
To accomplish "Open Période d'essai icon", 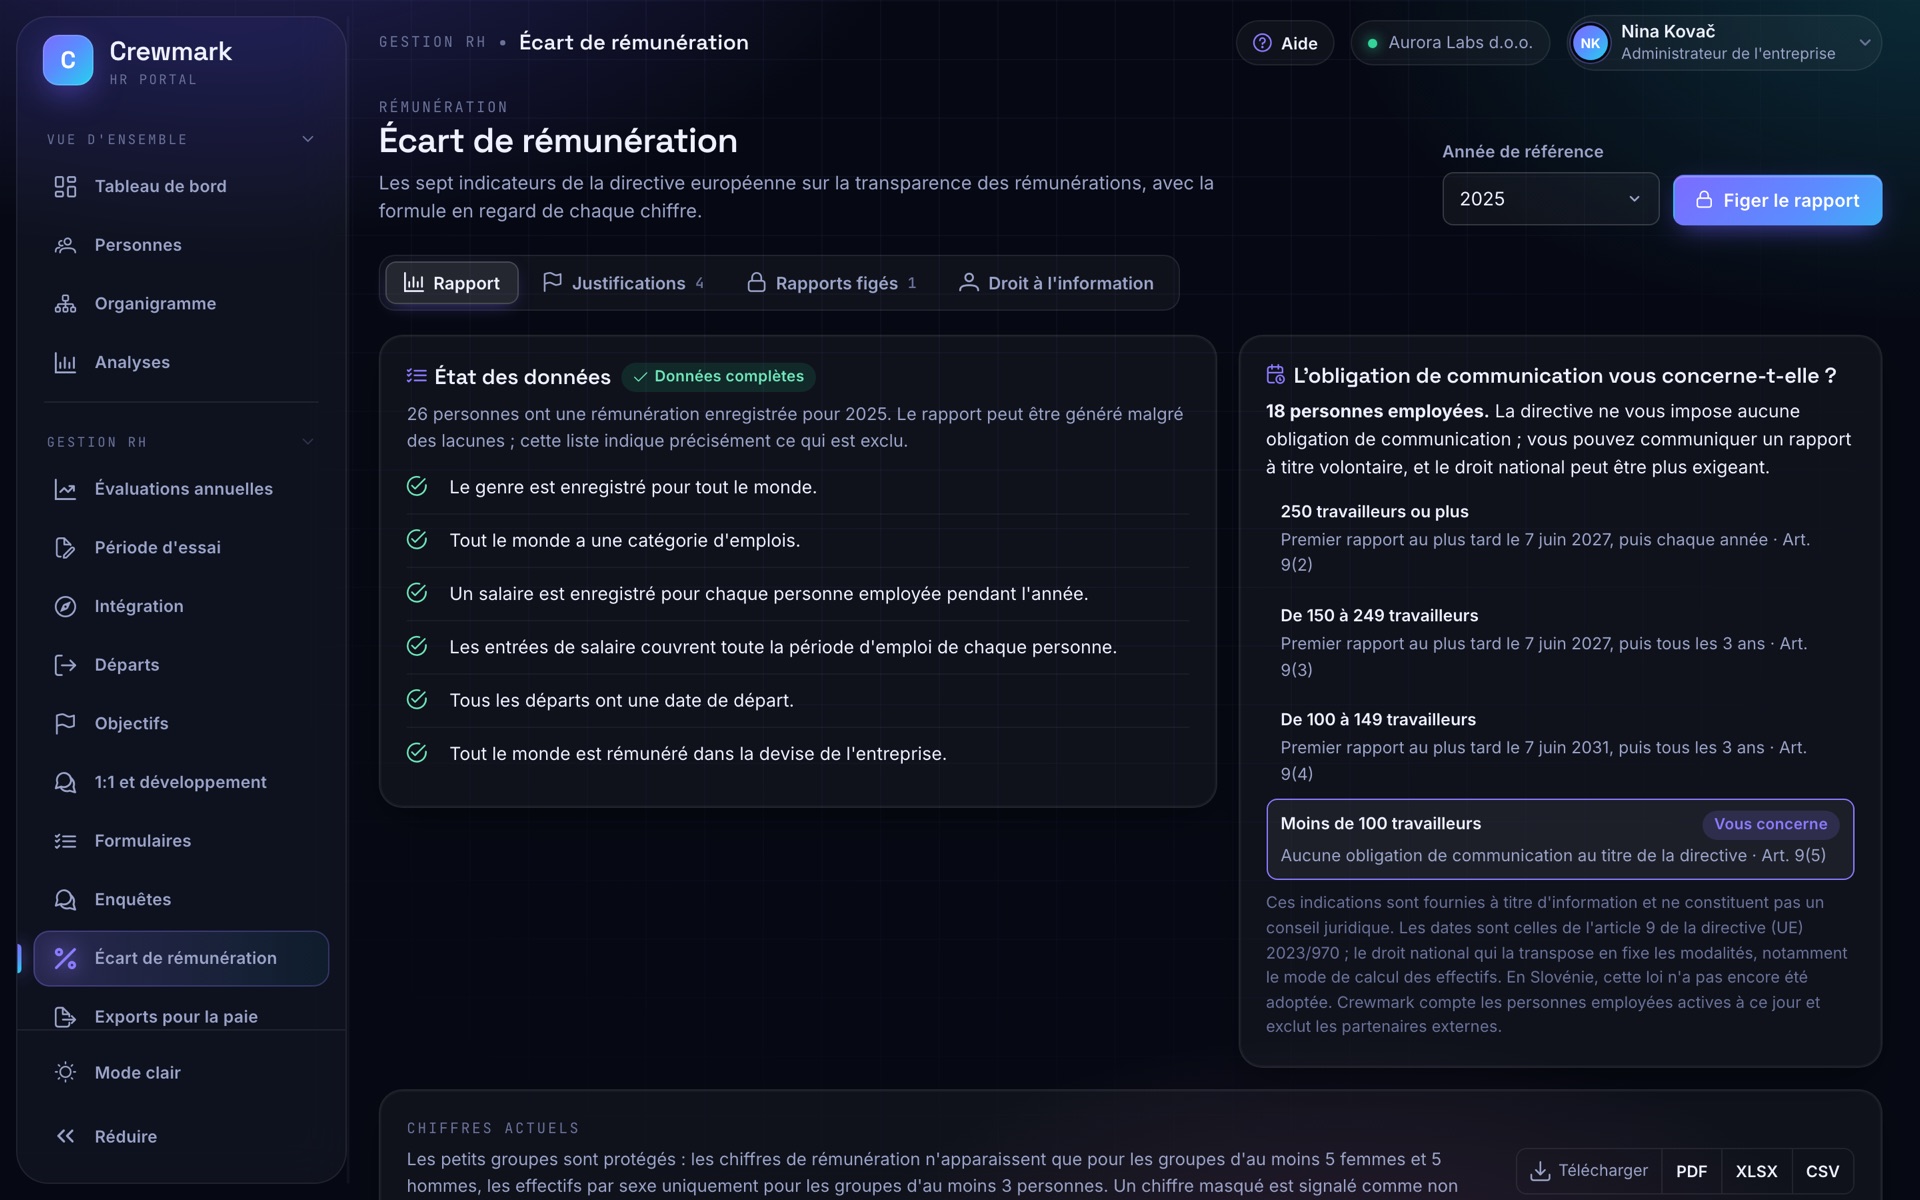I will coord(65,548).
